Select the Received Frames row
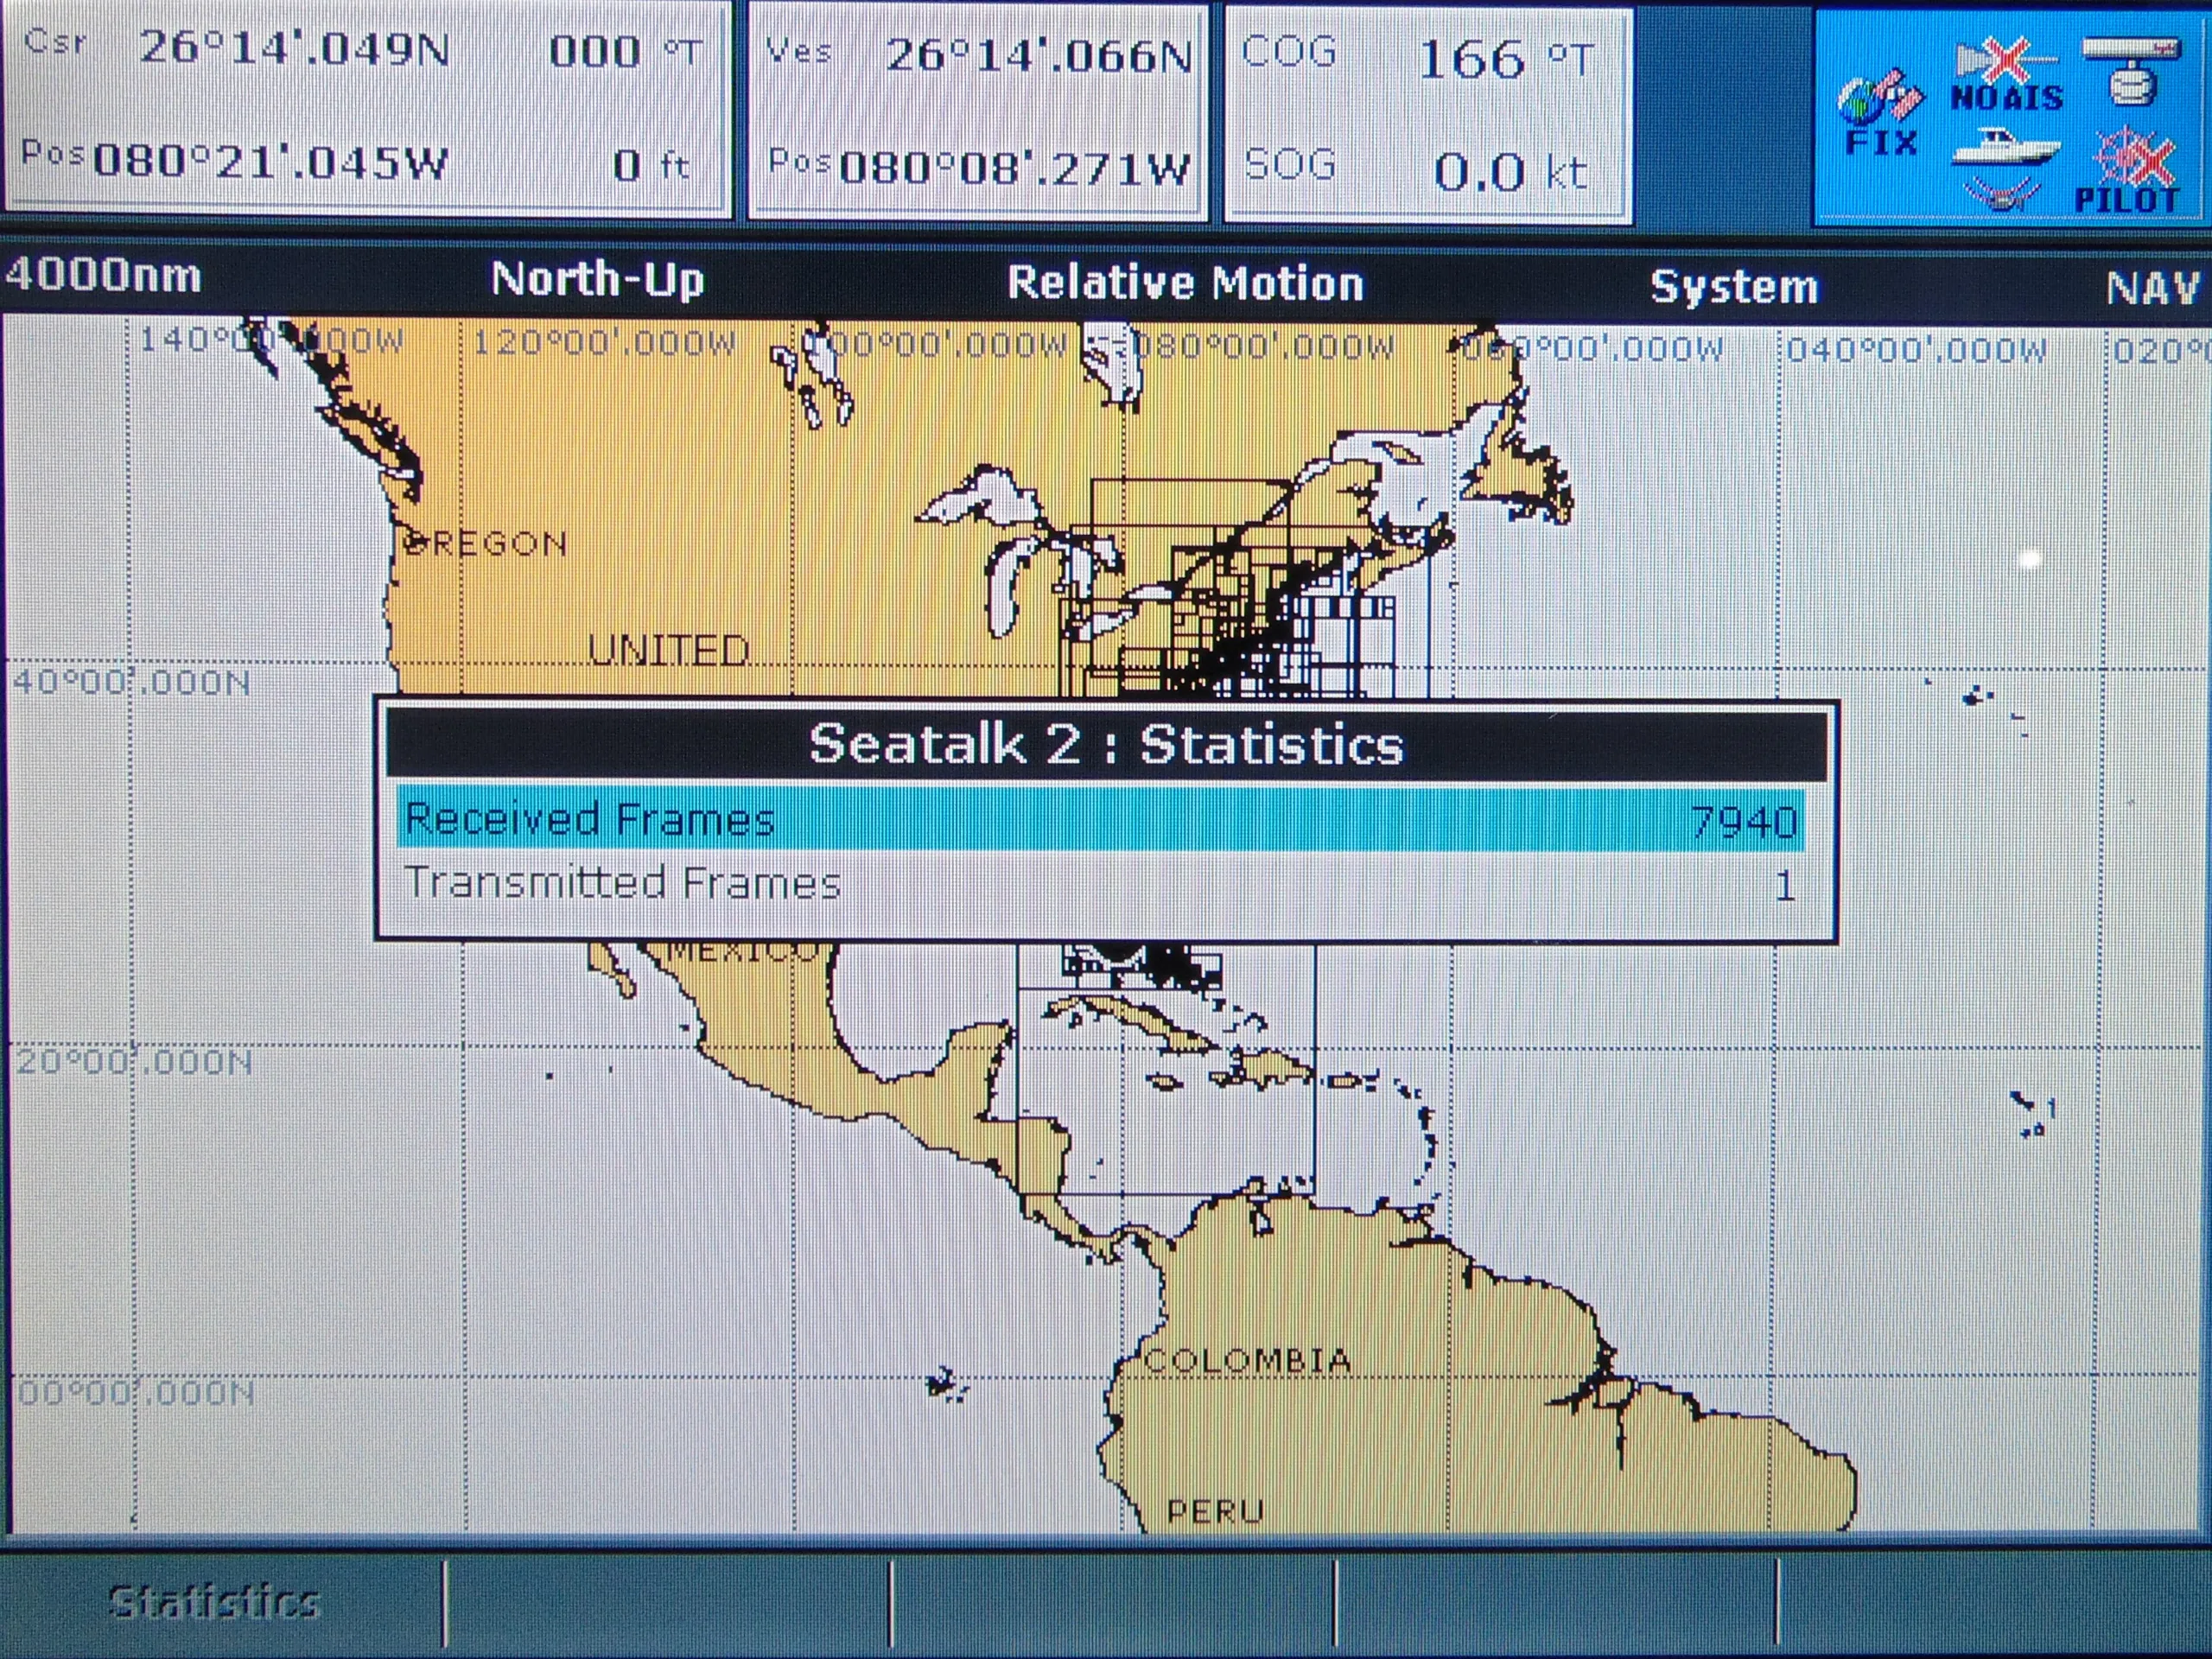 pyautogui.click(x=1100, y=820)
